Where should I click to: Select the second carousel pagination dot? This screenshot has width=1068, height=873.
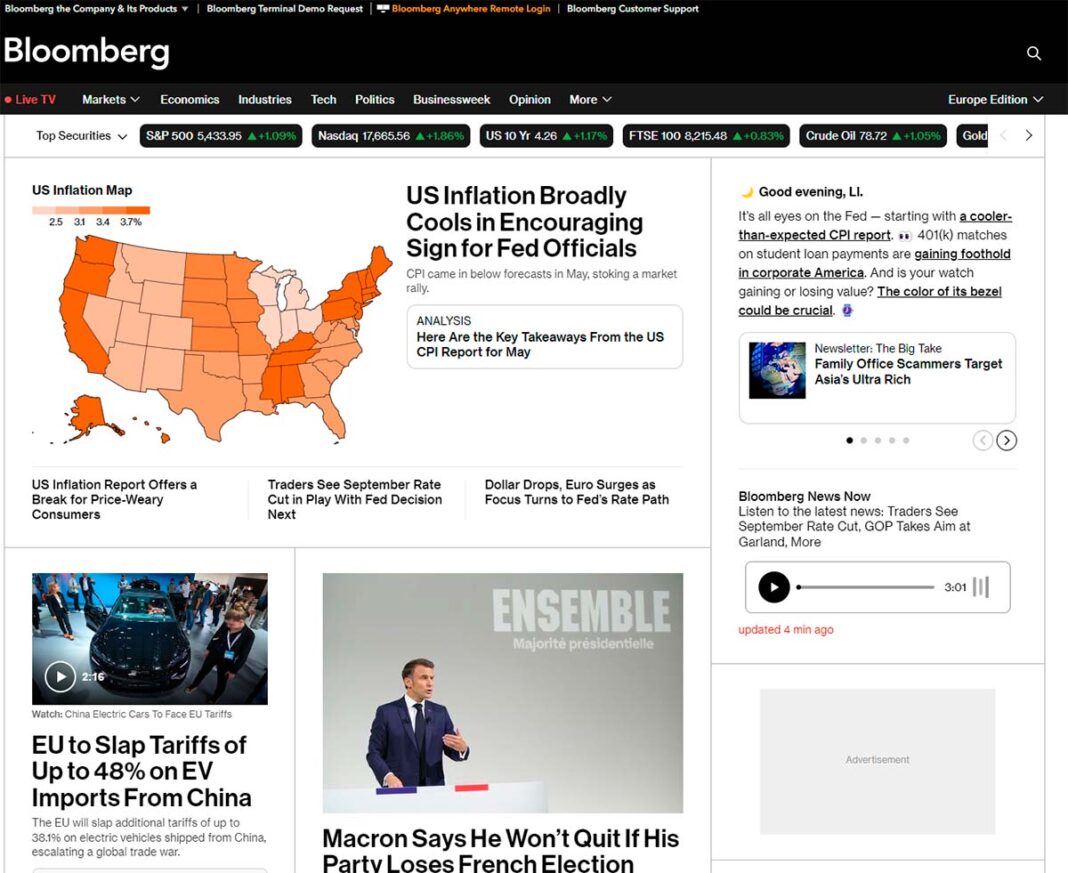click(x=864, y=441)
